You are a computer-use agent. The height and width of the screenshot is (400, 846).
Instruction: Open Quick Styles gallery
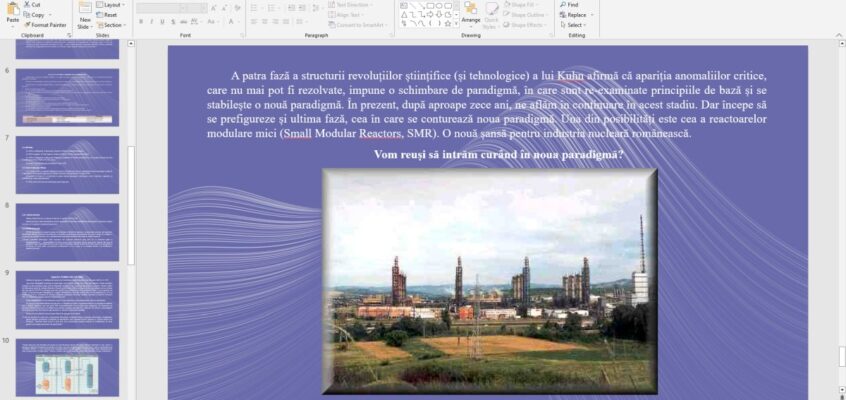coord(491,15)
